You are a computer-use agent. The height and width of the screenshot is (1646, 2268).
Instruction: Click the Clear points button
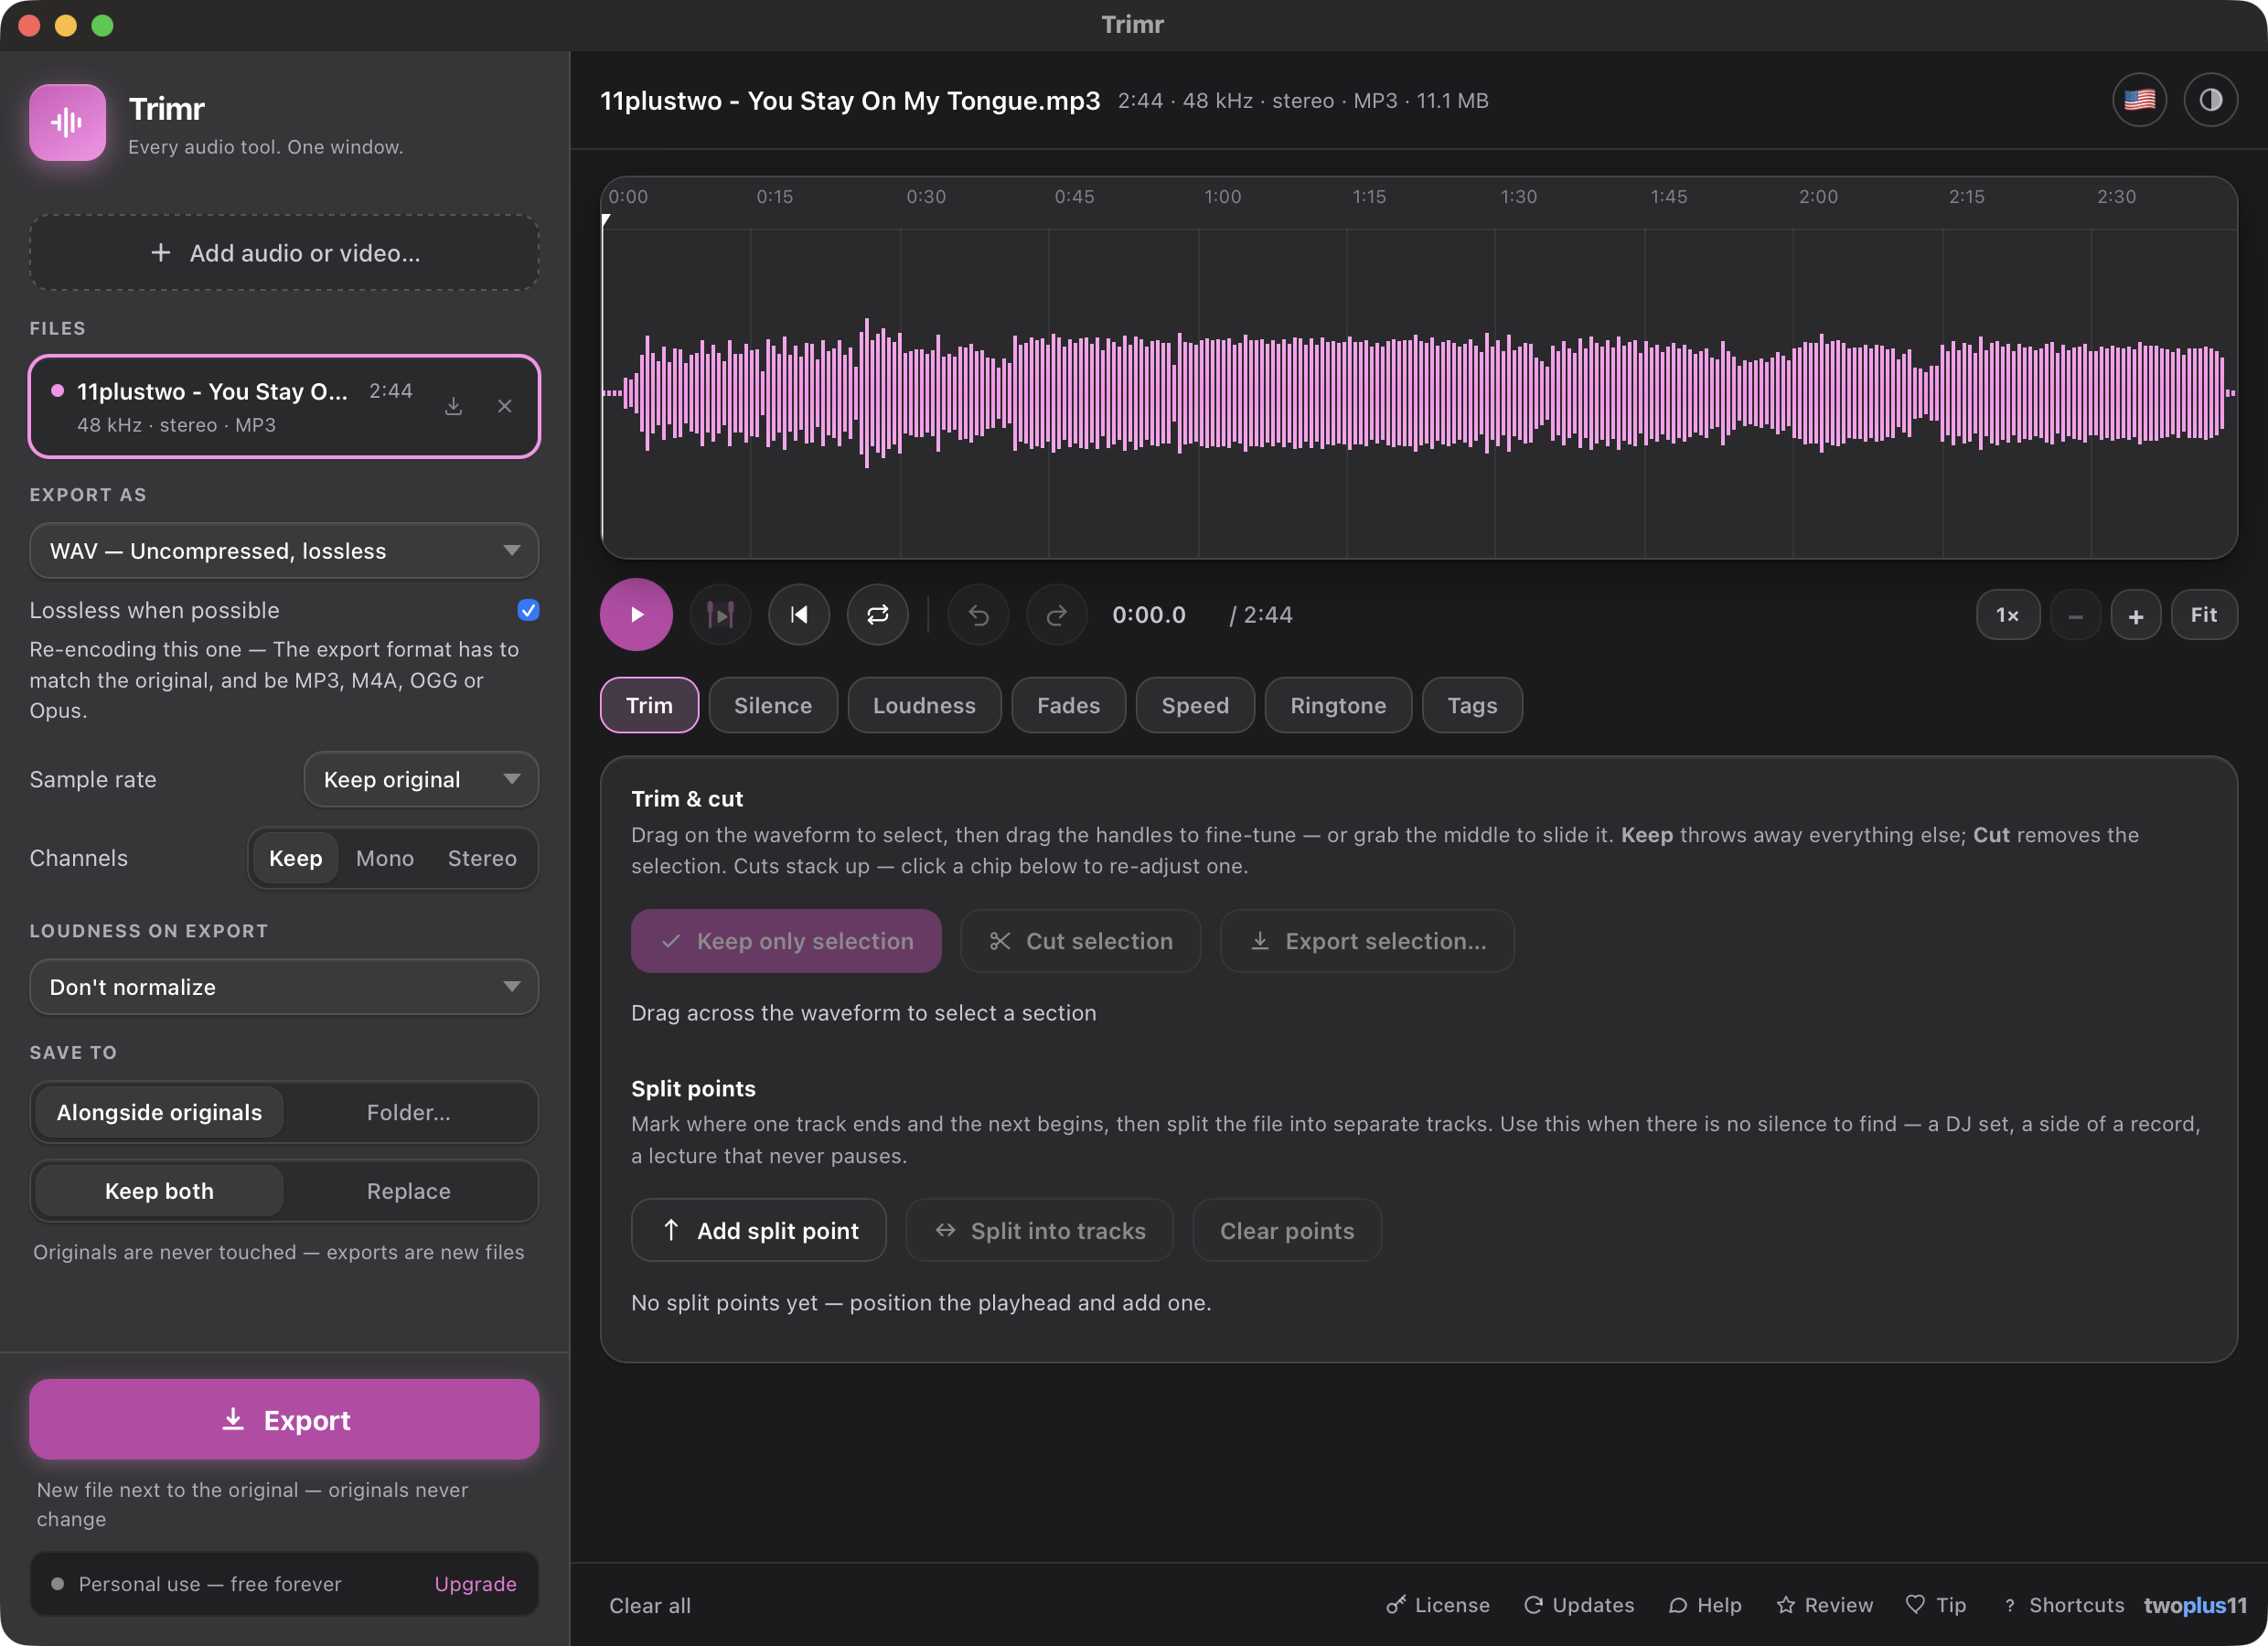[1287, 1230]
